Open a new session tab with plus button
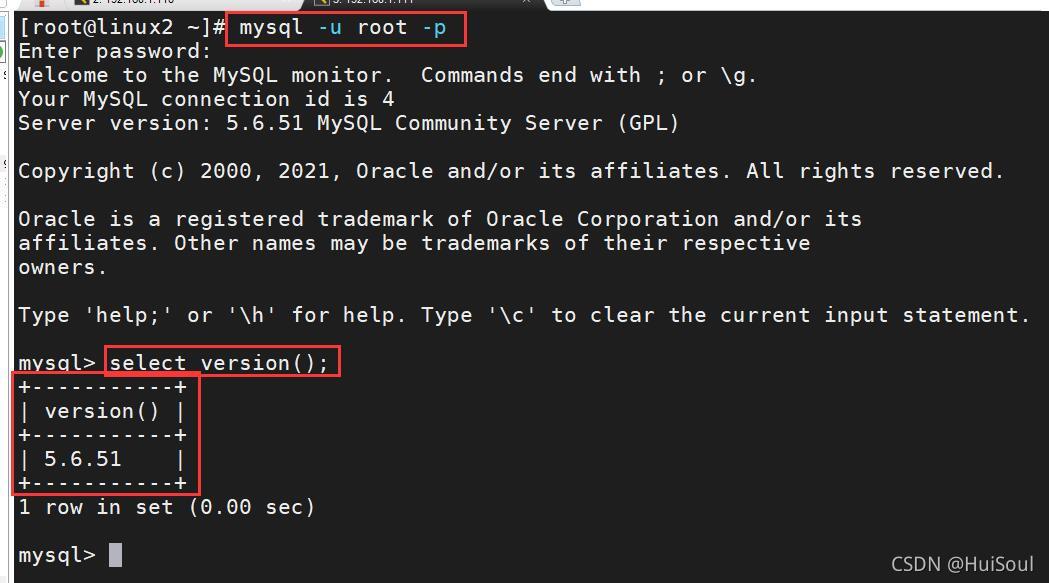This screenshot has width=1049, height=583. point(565,2)
